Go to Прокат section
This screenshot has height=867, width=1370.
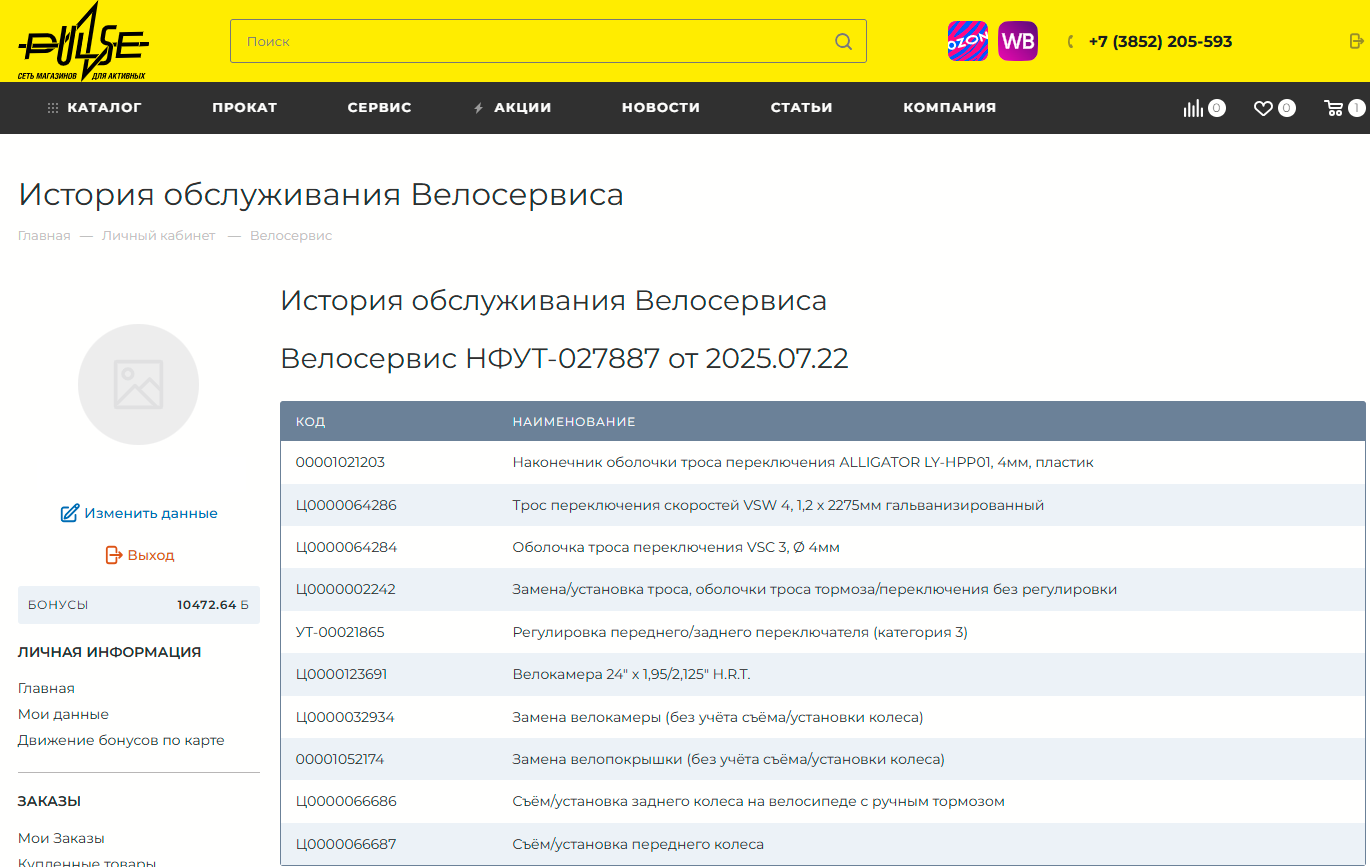pos(244,108)
